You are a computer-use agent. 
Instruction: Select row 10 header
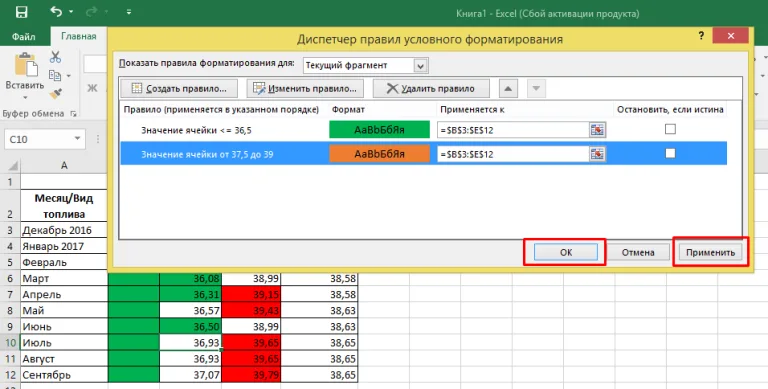pyautogui.click(x=10, y=343)
